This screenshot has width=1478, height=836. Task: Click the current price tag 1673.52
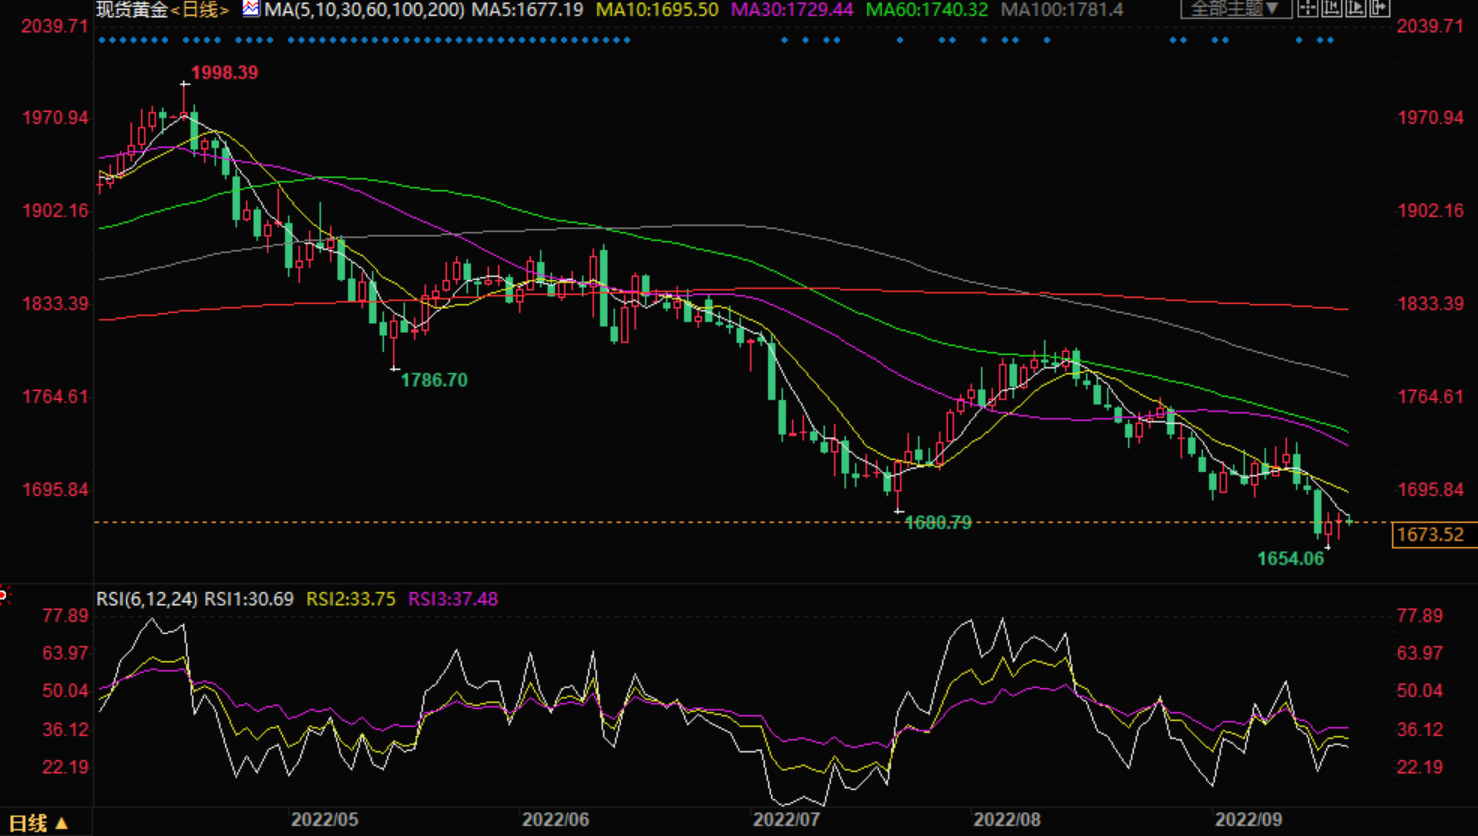click(x=1430, y=535)
